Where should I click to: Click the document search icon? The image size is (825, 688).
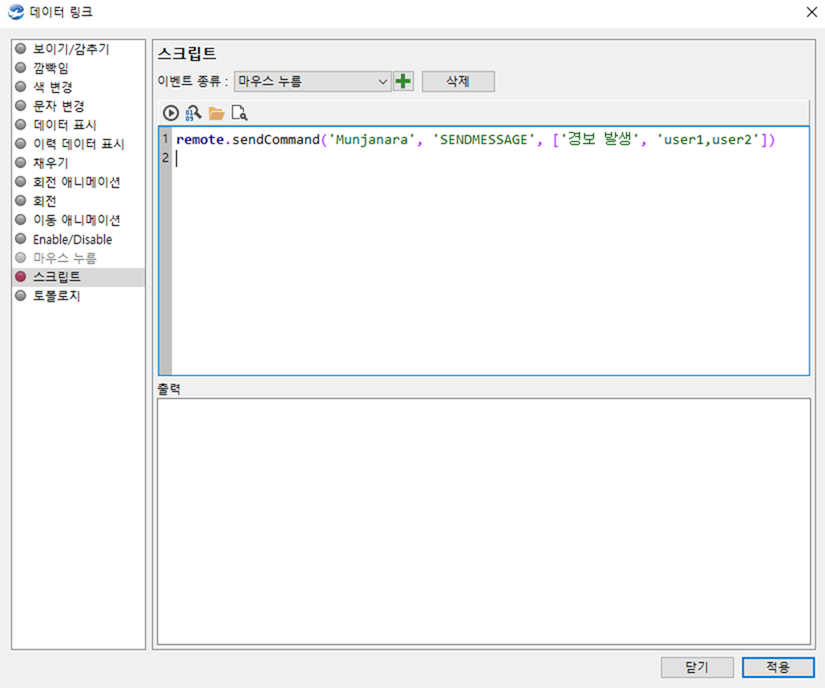pos(239,113)
